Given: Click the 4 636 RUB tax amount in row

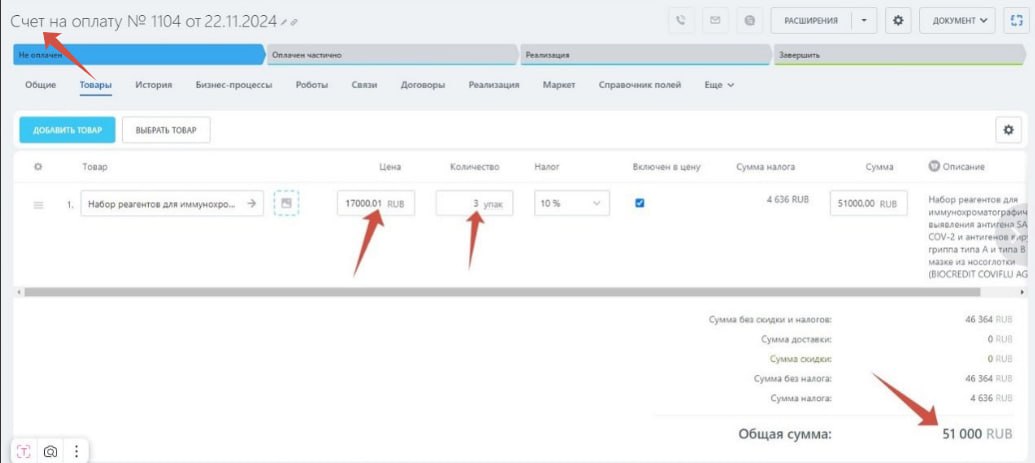Looking at the screenshot, I should coord(787,199).
